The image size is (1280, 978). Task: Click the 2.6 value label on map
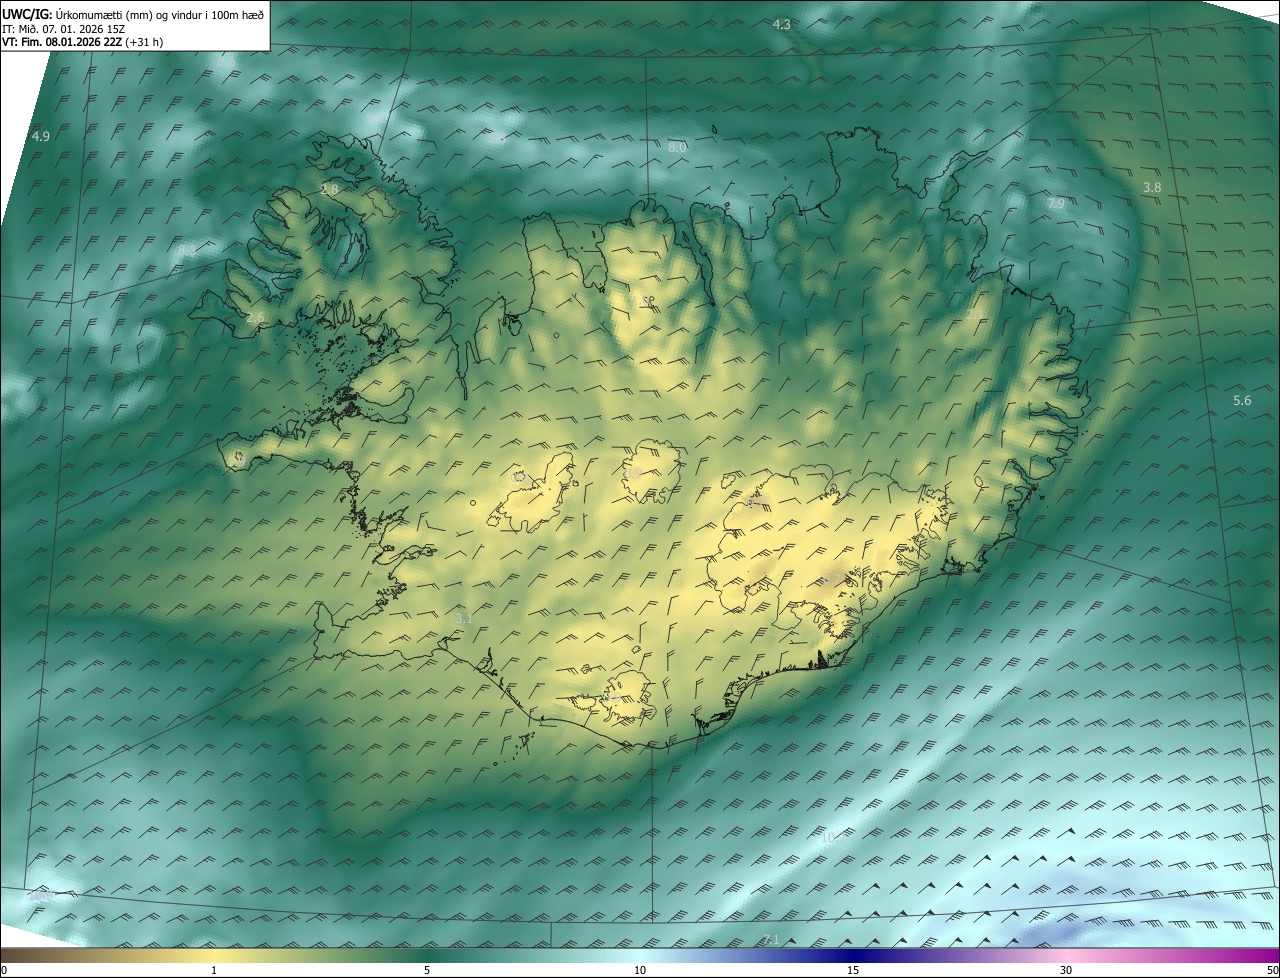(x=255, y=317)
